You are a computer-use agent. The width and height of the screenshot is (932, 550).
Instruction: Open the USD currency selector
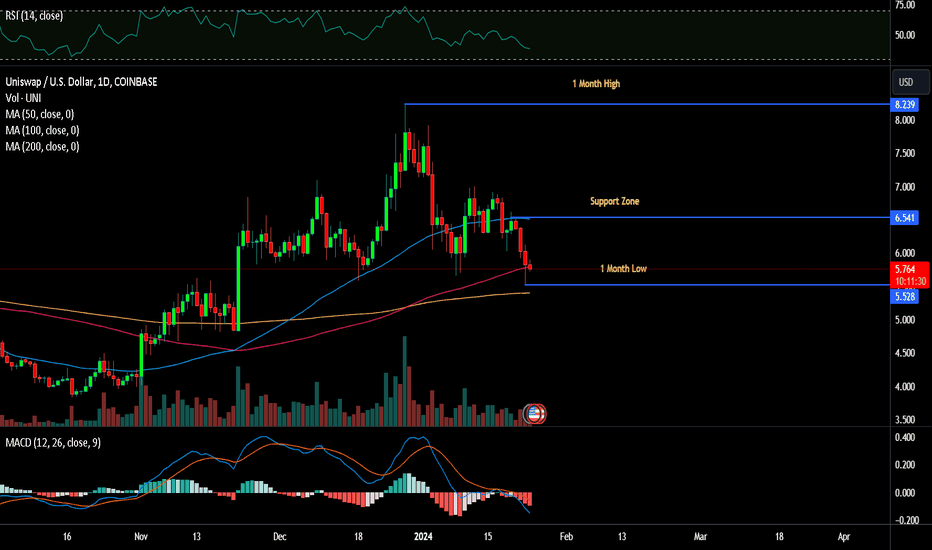pyautogui.click(x=910, y=82)
